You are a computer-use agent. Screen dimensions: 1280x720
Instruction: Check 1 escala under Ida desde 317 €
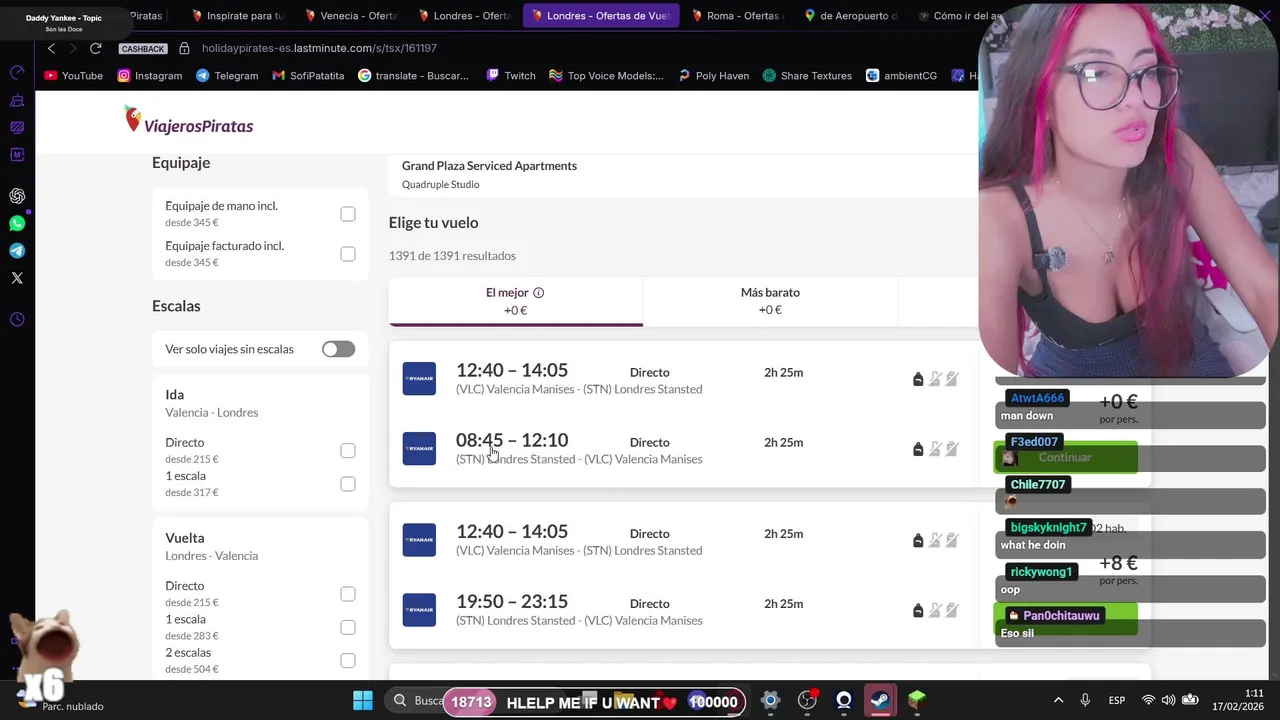coord(348,484)
